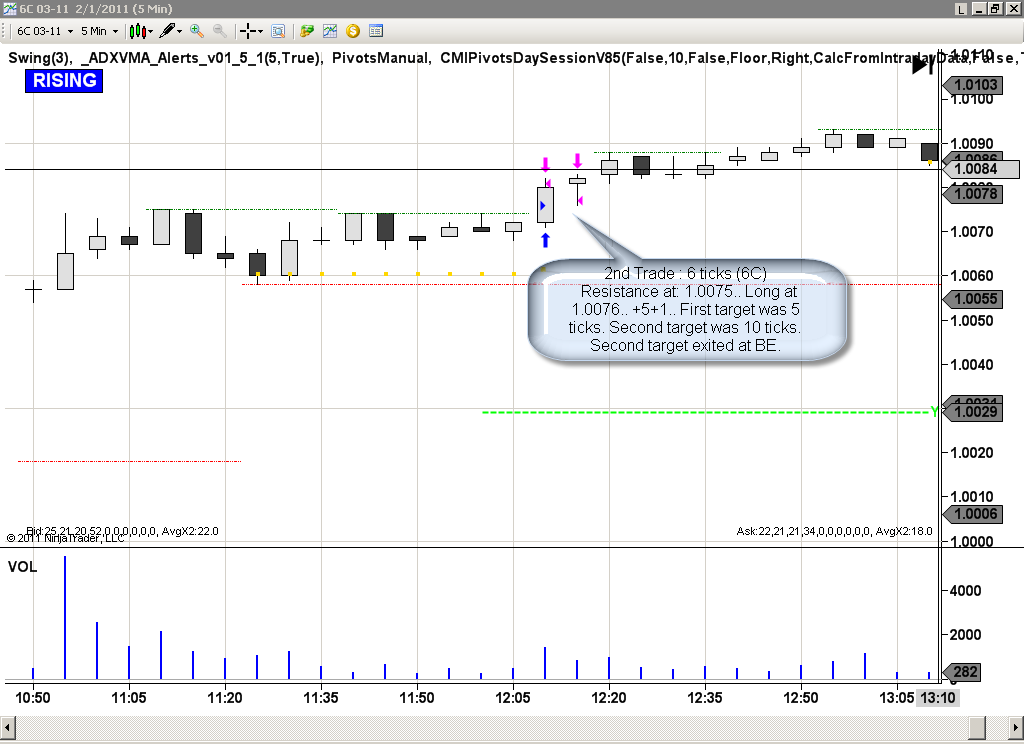
Task: Click the 1.0103 price marker
Action: click(x=973, y=84)
